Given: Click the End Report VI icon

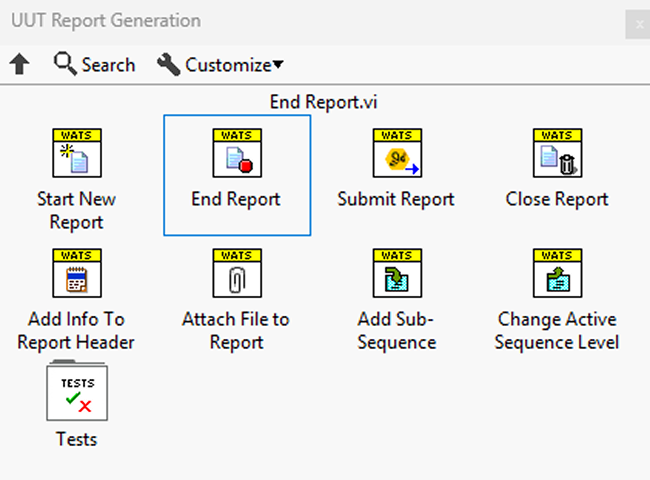Looking at the screenshot, I should (x=236, y=153).
